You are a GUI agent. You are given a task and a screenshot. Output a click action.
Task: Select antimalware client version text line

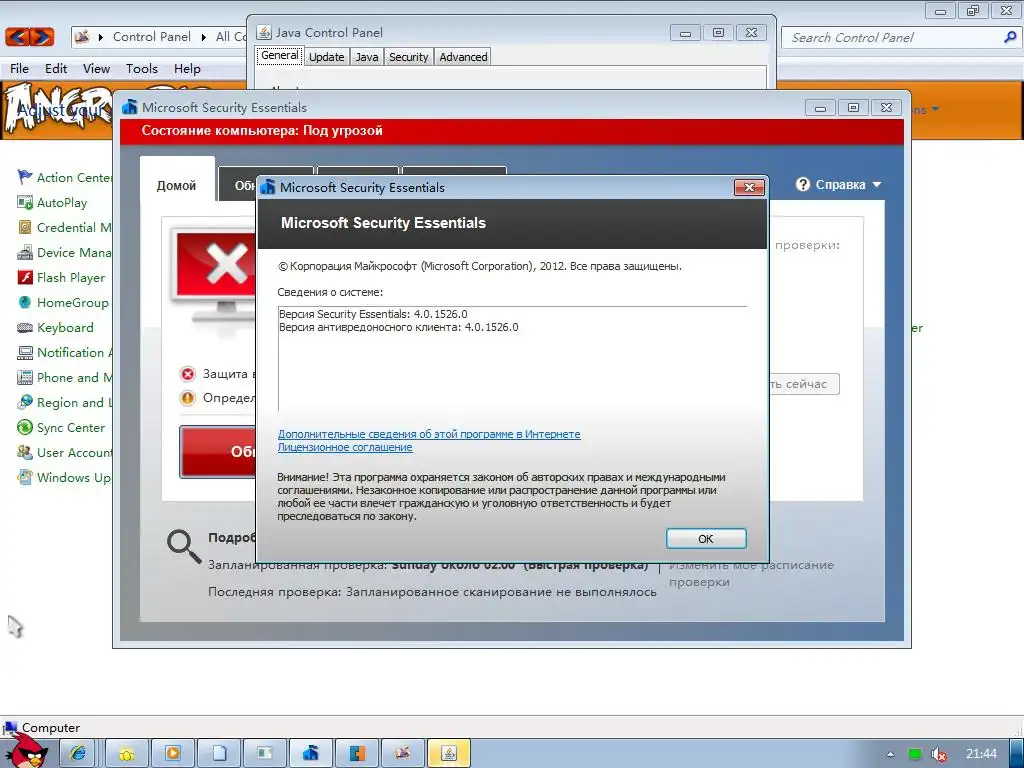398,327
